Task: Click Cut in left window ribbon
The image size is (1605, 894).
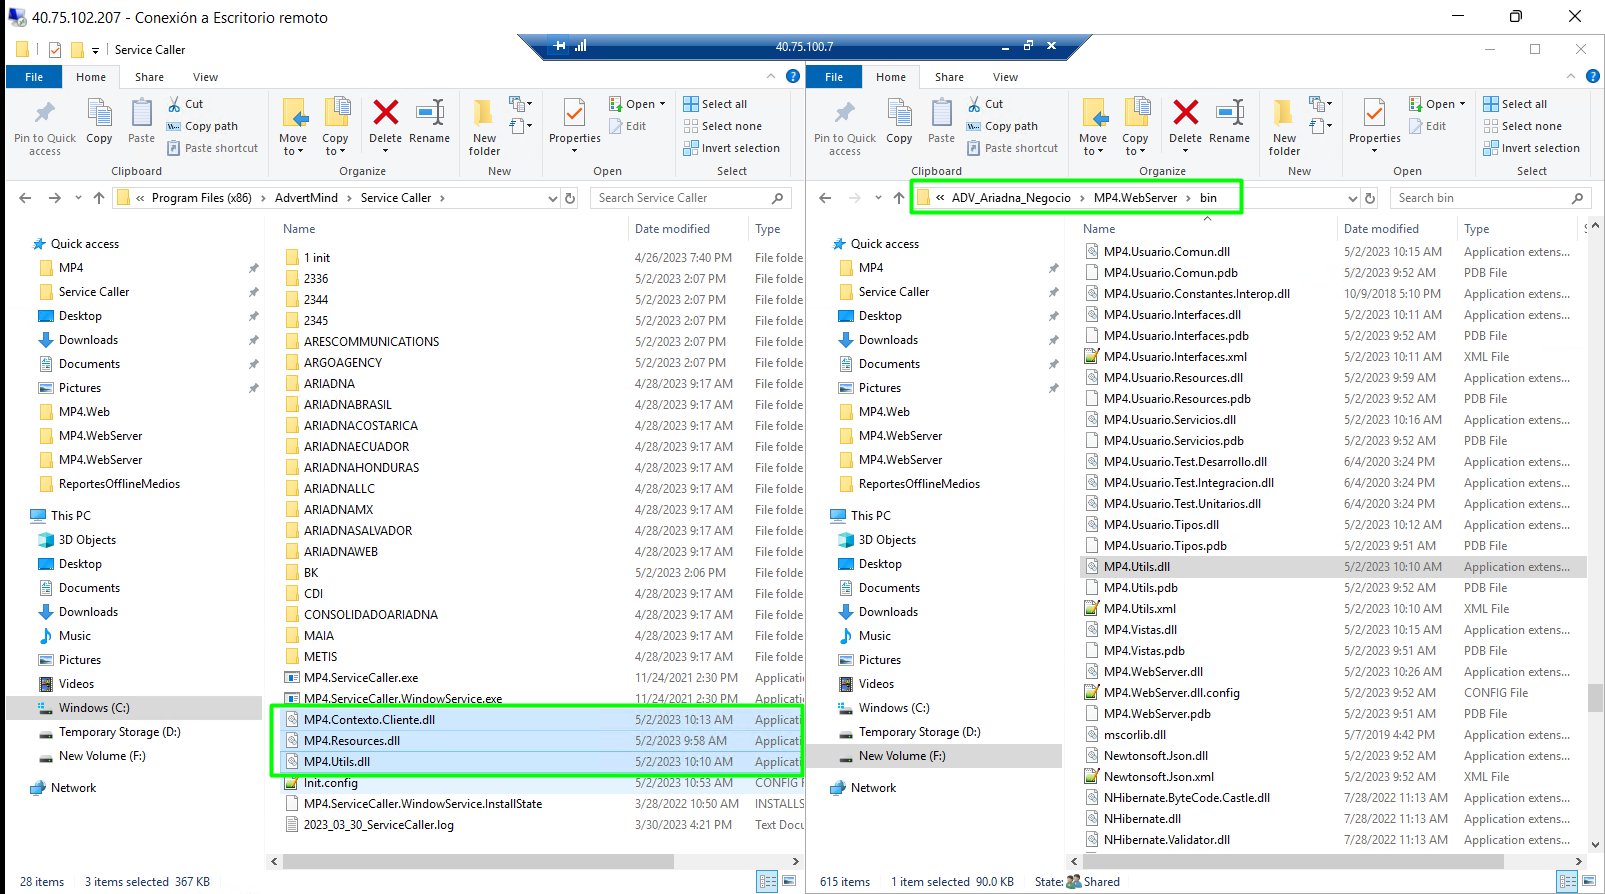Action: 185,104
